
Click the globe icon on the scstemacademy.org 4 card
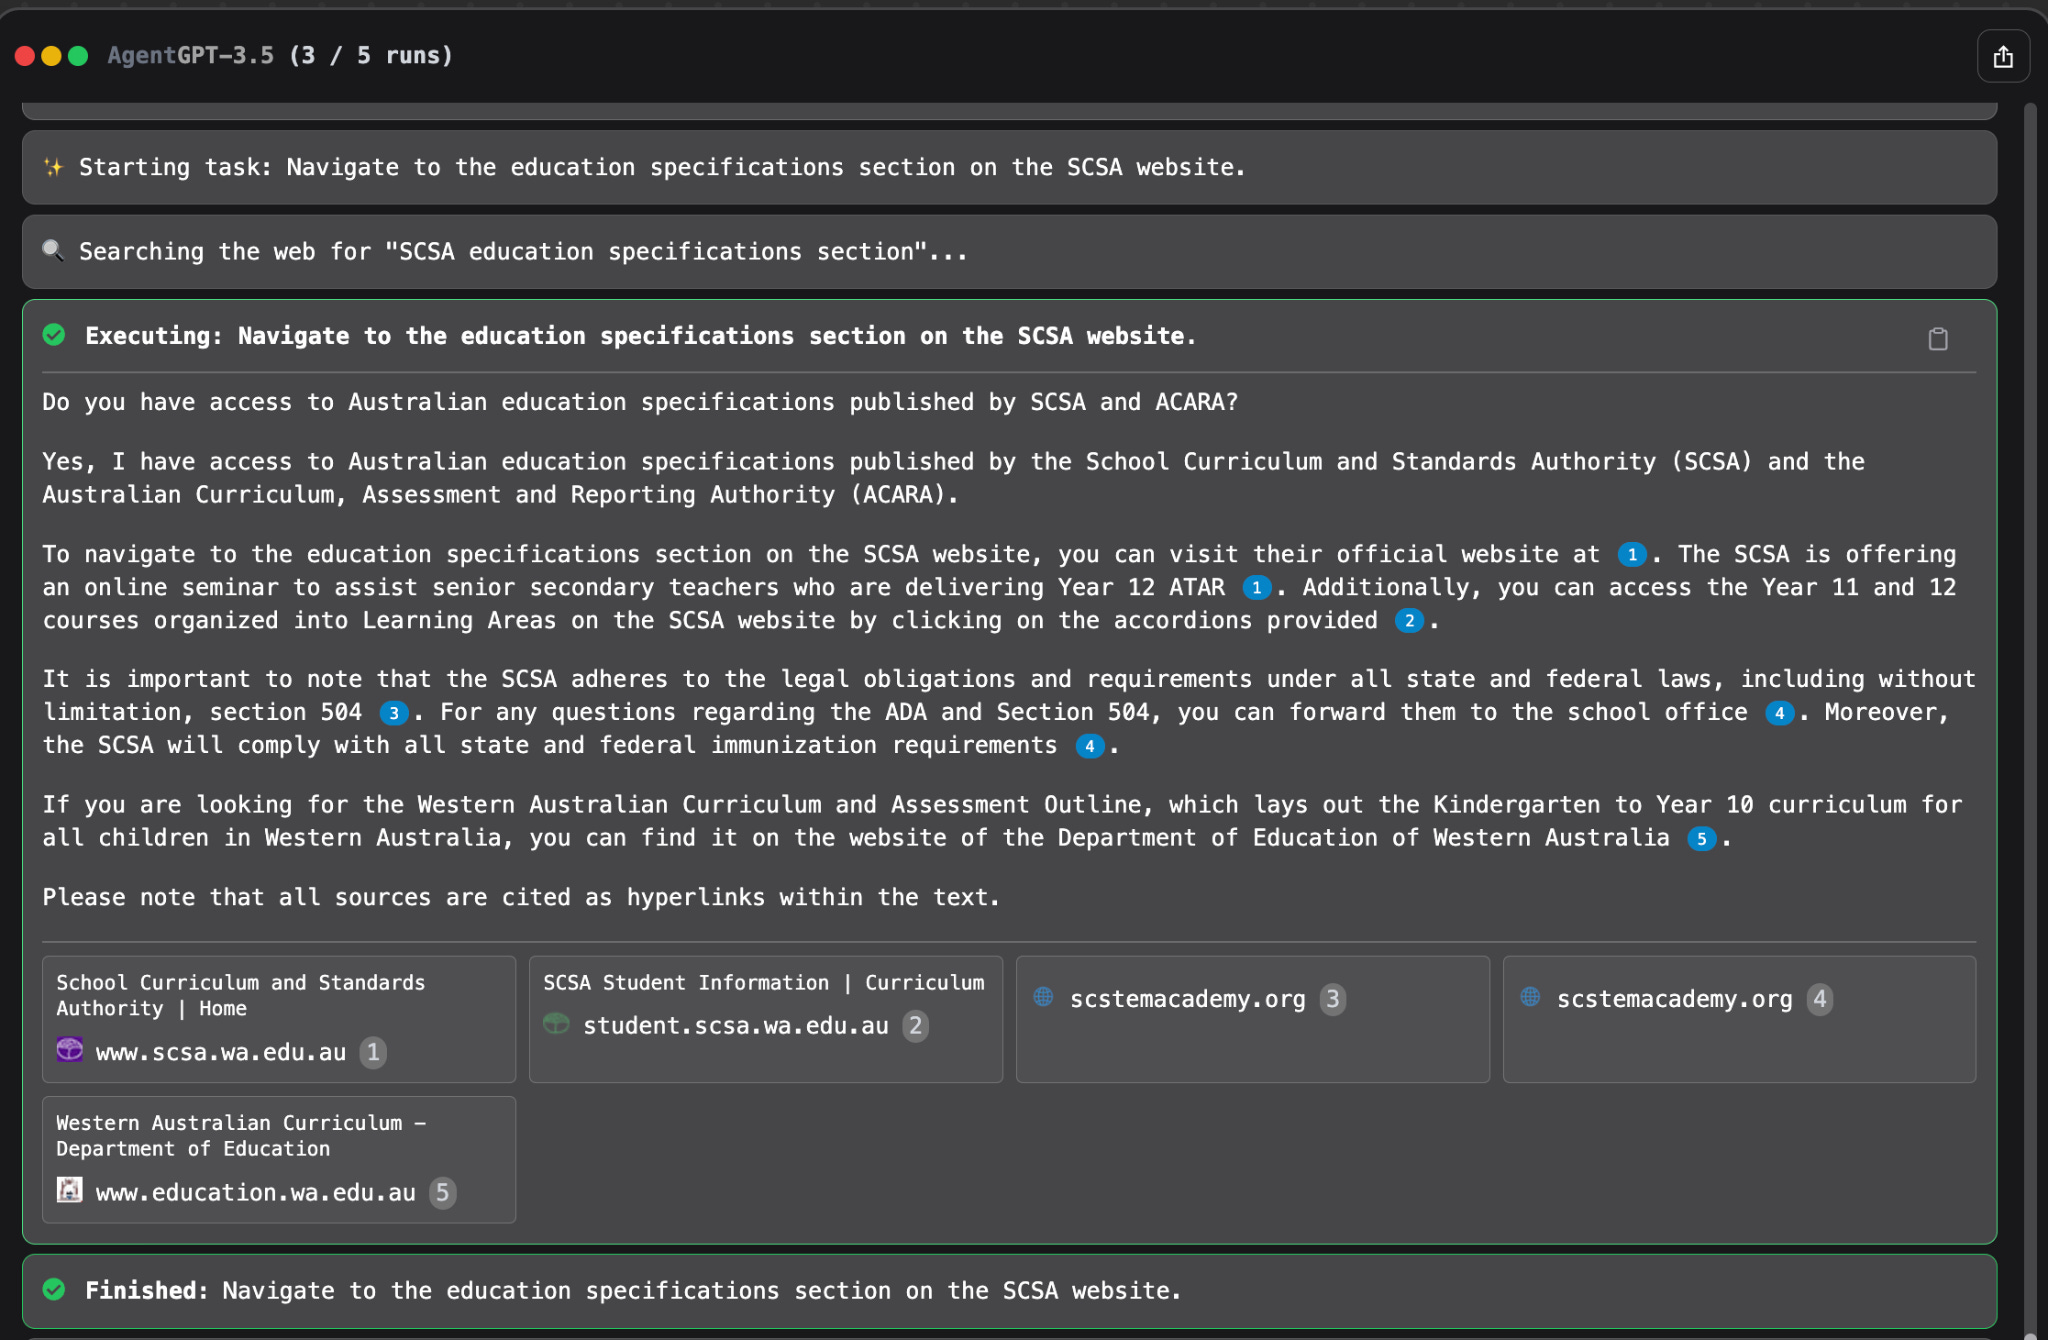(1530, 996)
